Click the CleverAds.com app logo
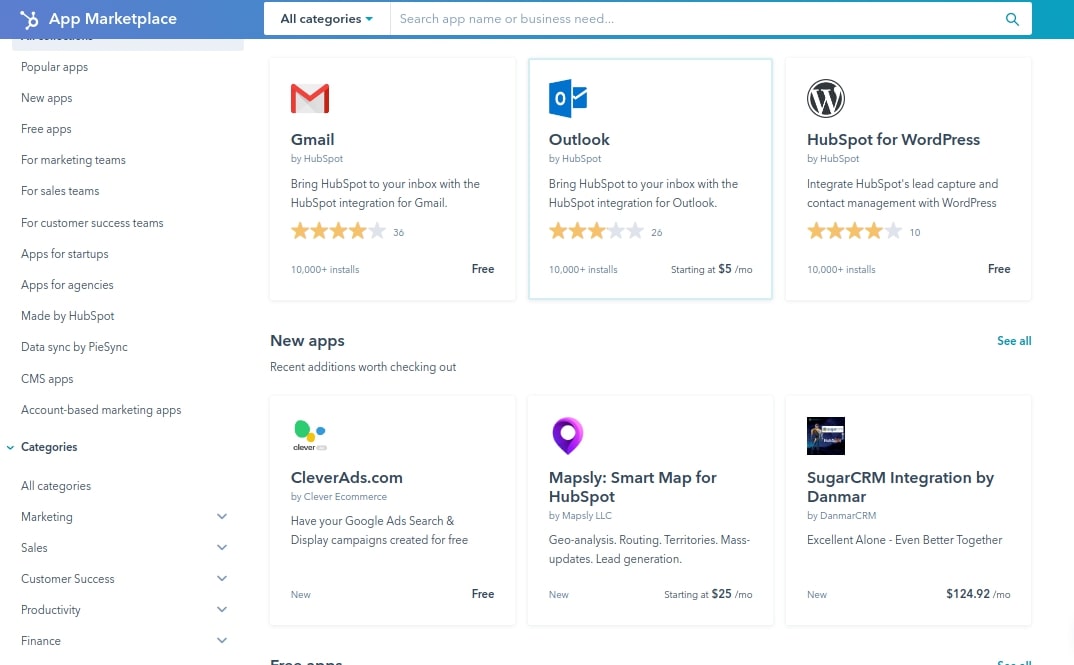Image resolution: width=1074 pixels, height=665 pixels. 310,436
